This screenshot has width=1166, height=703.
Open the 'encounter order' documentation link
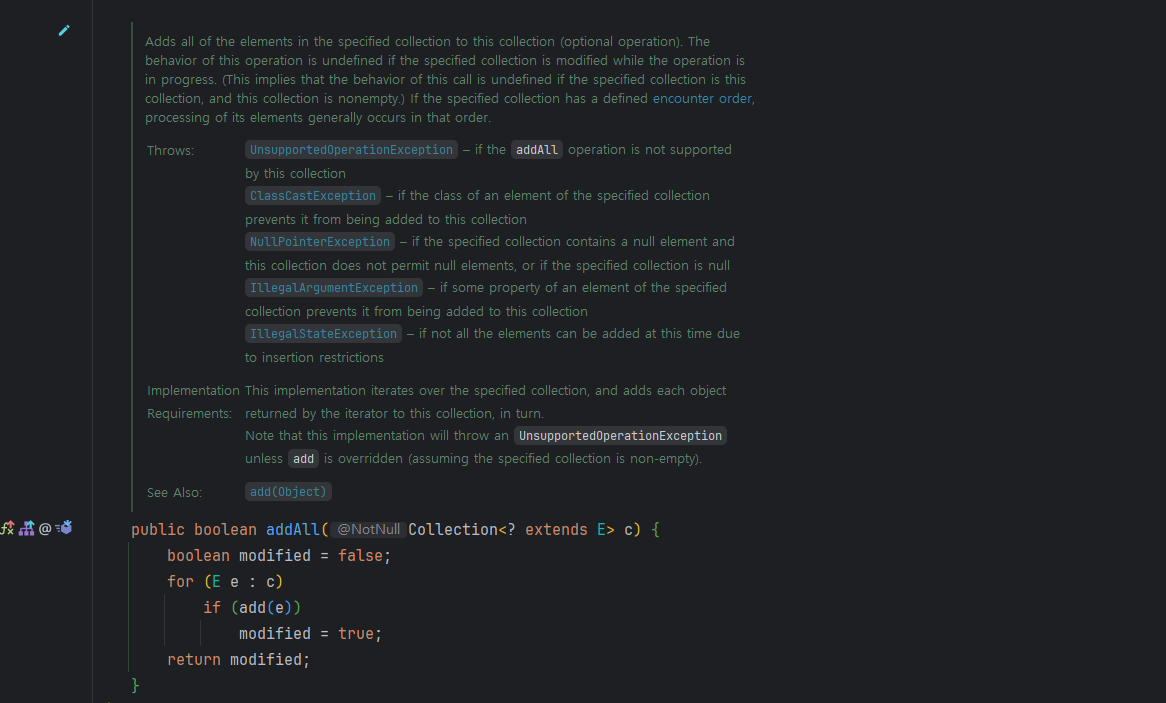point(702,98)
